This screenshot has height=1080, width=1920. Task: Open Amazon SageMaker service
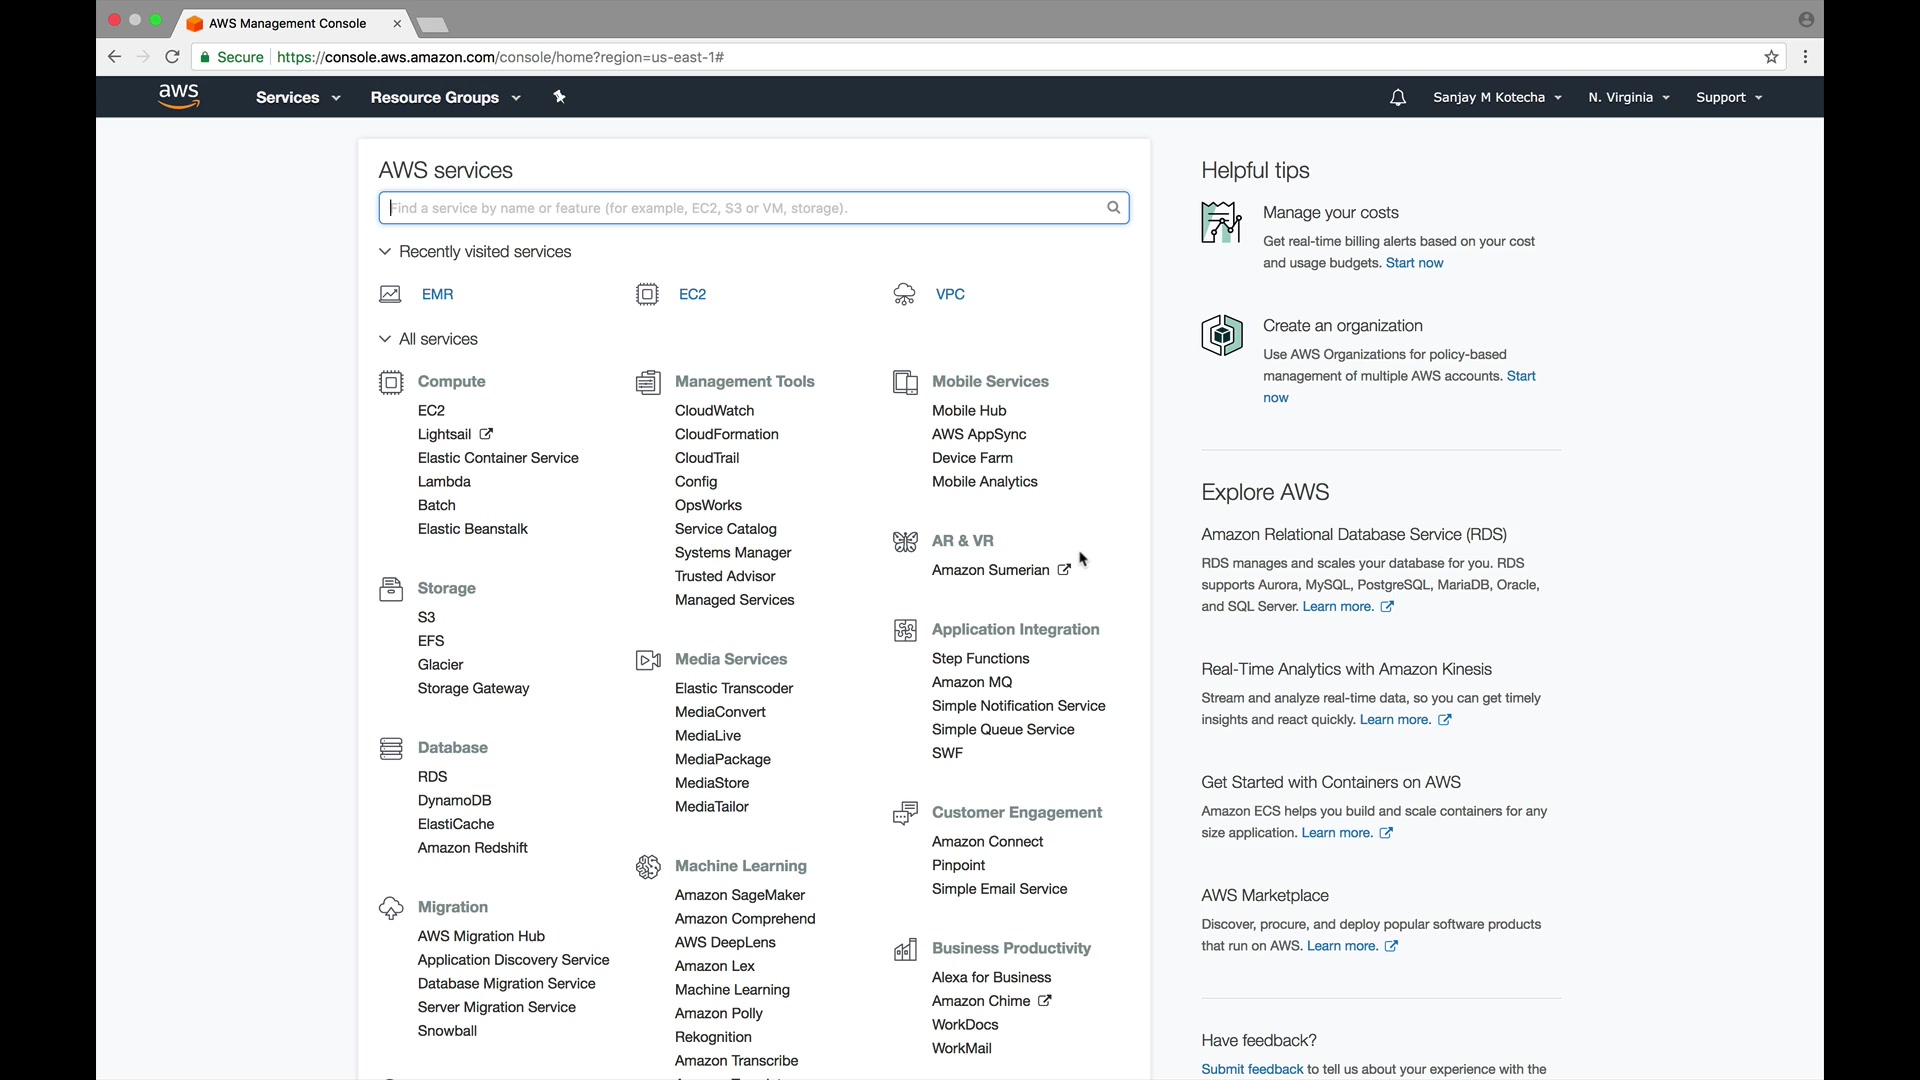(739, 895)
